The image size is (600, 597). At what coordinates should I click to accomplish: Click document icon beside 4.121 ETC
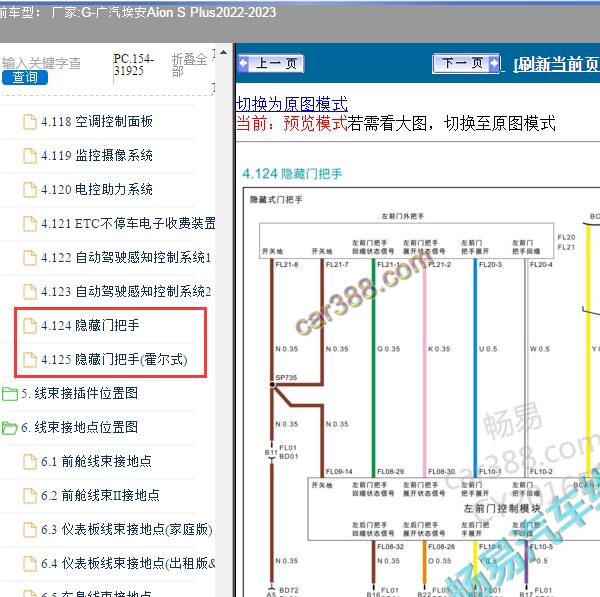click(x=30, y=224)
